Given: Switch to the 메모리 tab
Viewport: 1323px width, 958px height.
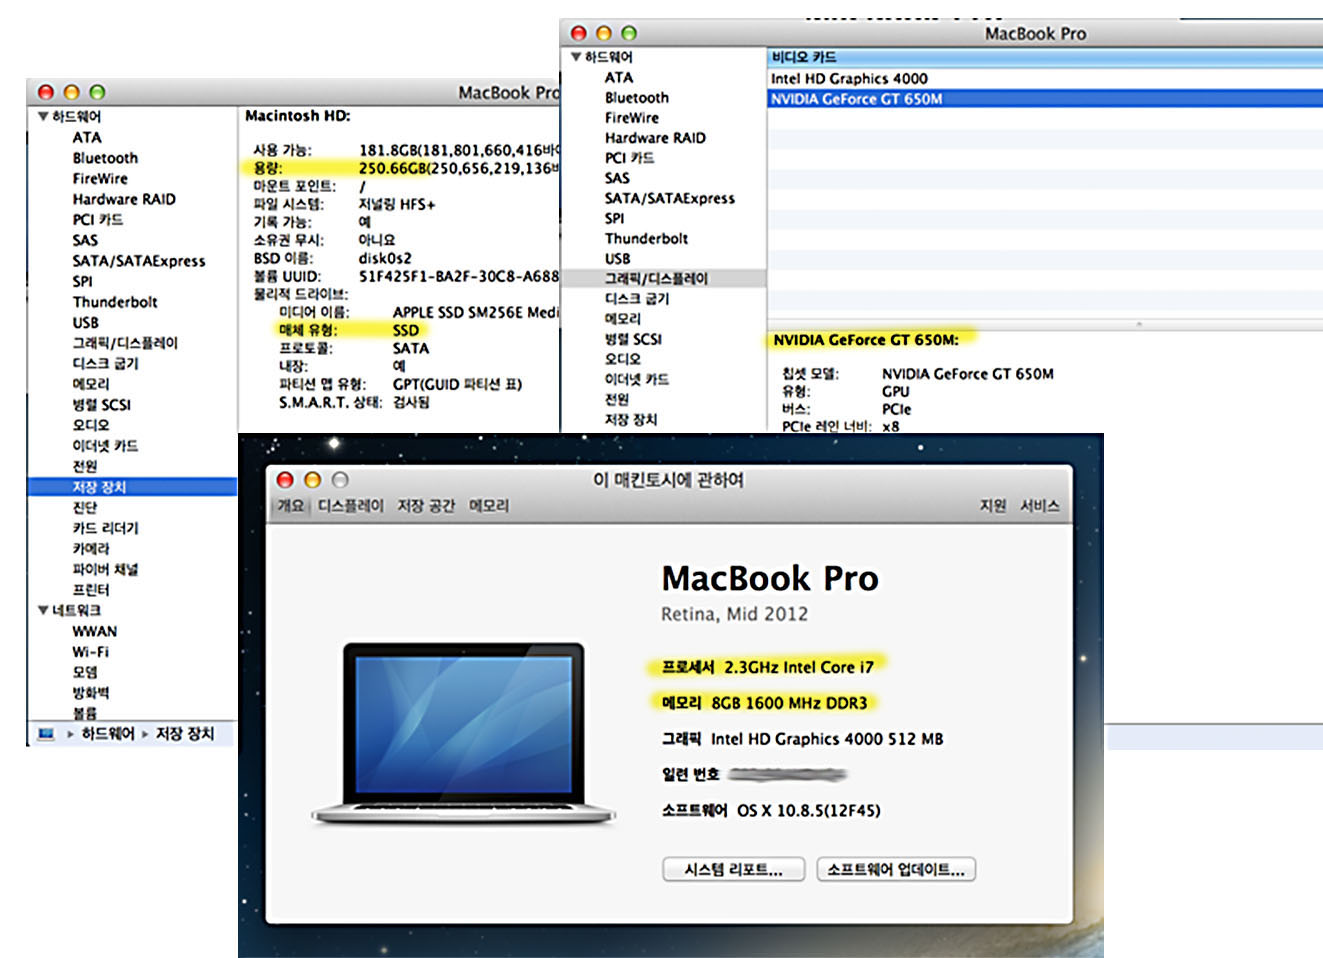Looking at the screenshot, I should (x=489, y=506).
